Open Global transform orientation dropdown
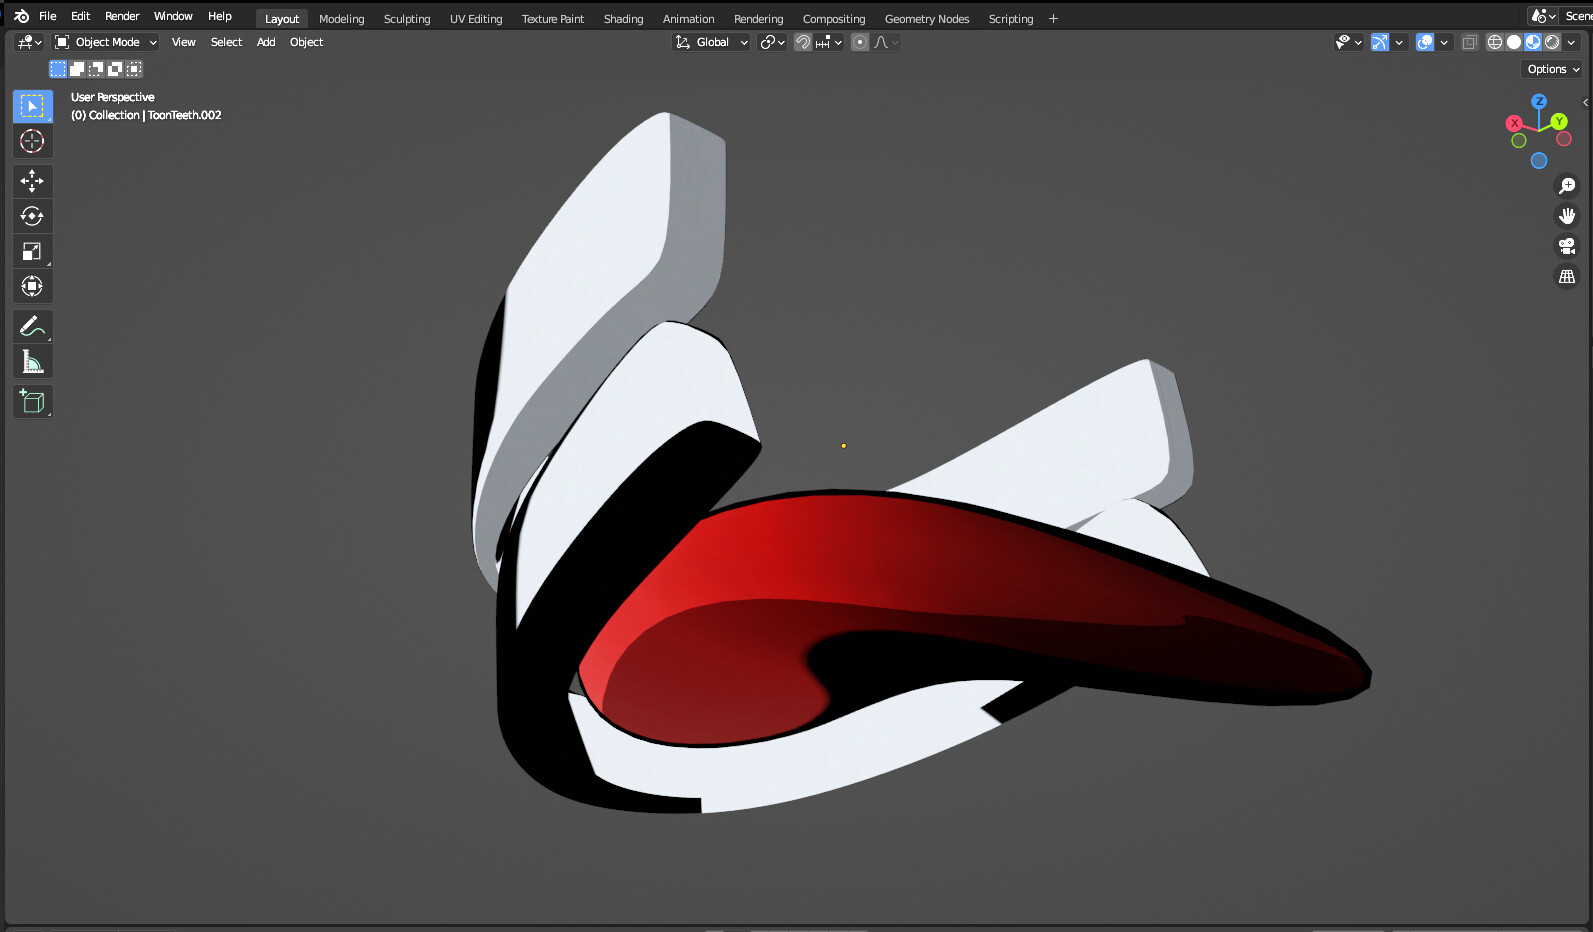1593x932 pixels. click(x=712, y=42)
